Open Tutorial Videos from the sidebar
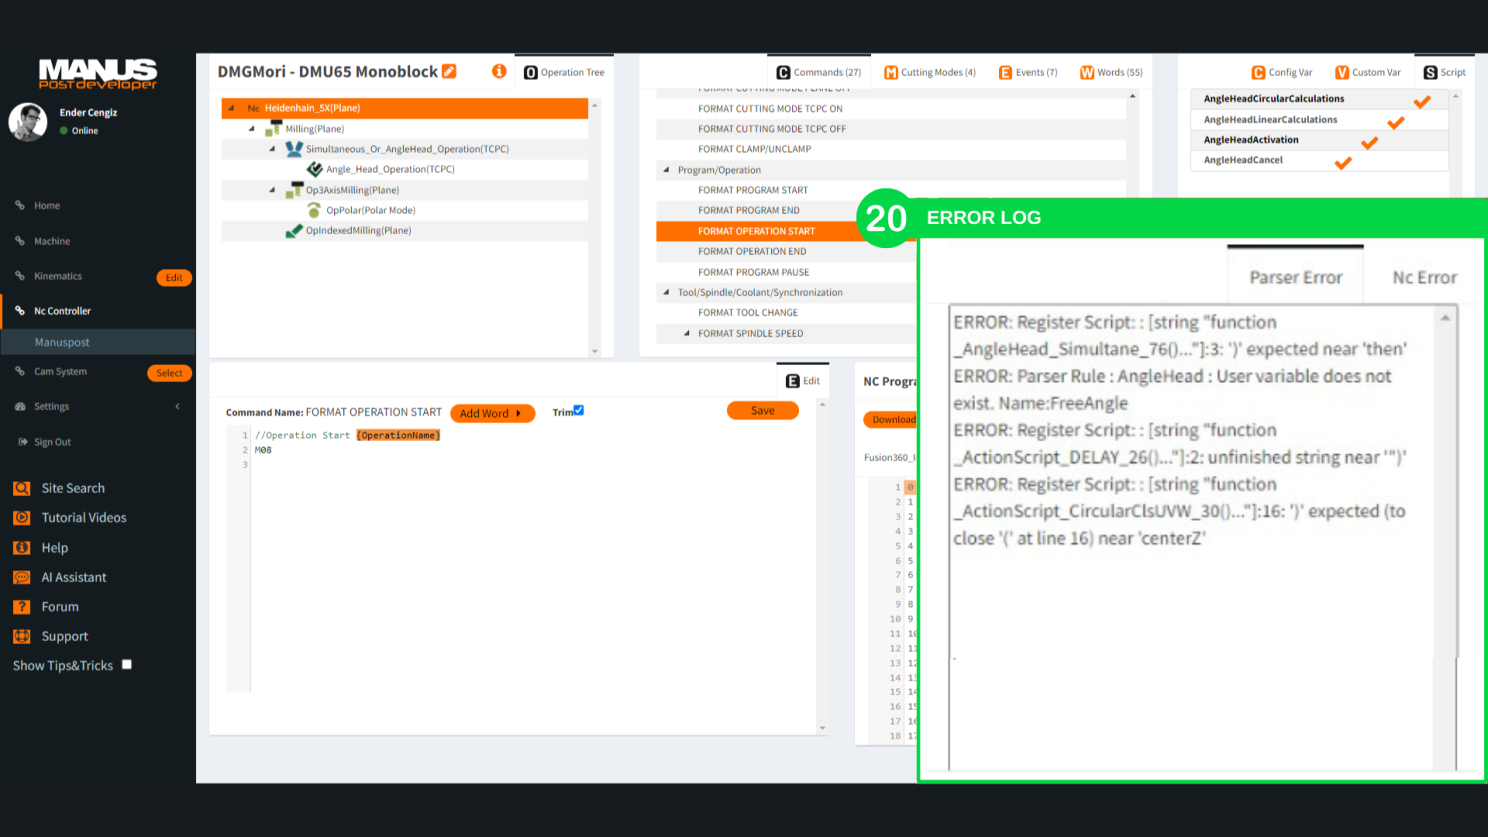Image resolution: width=1488 pixels, height=837 pixels. click(84, 518)
